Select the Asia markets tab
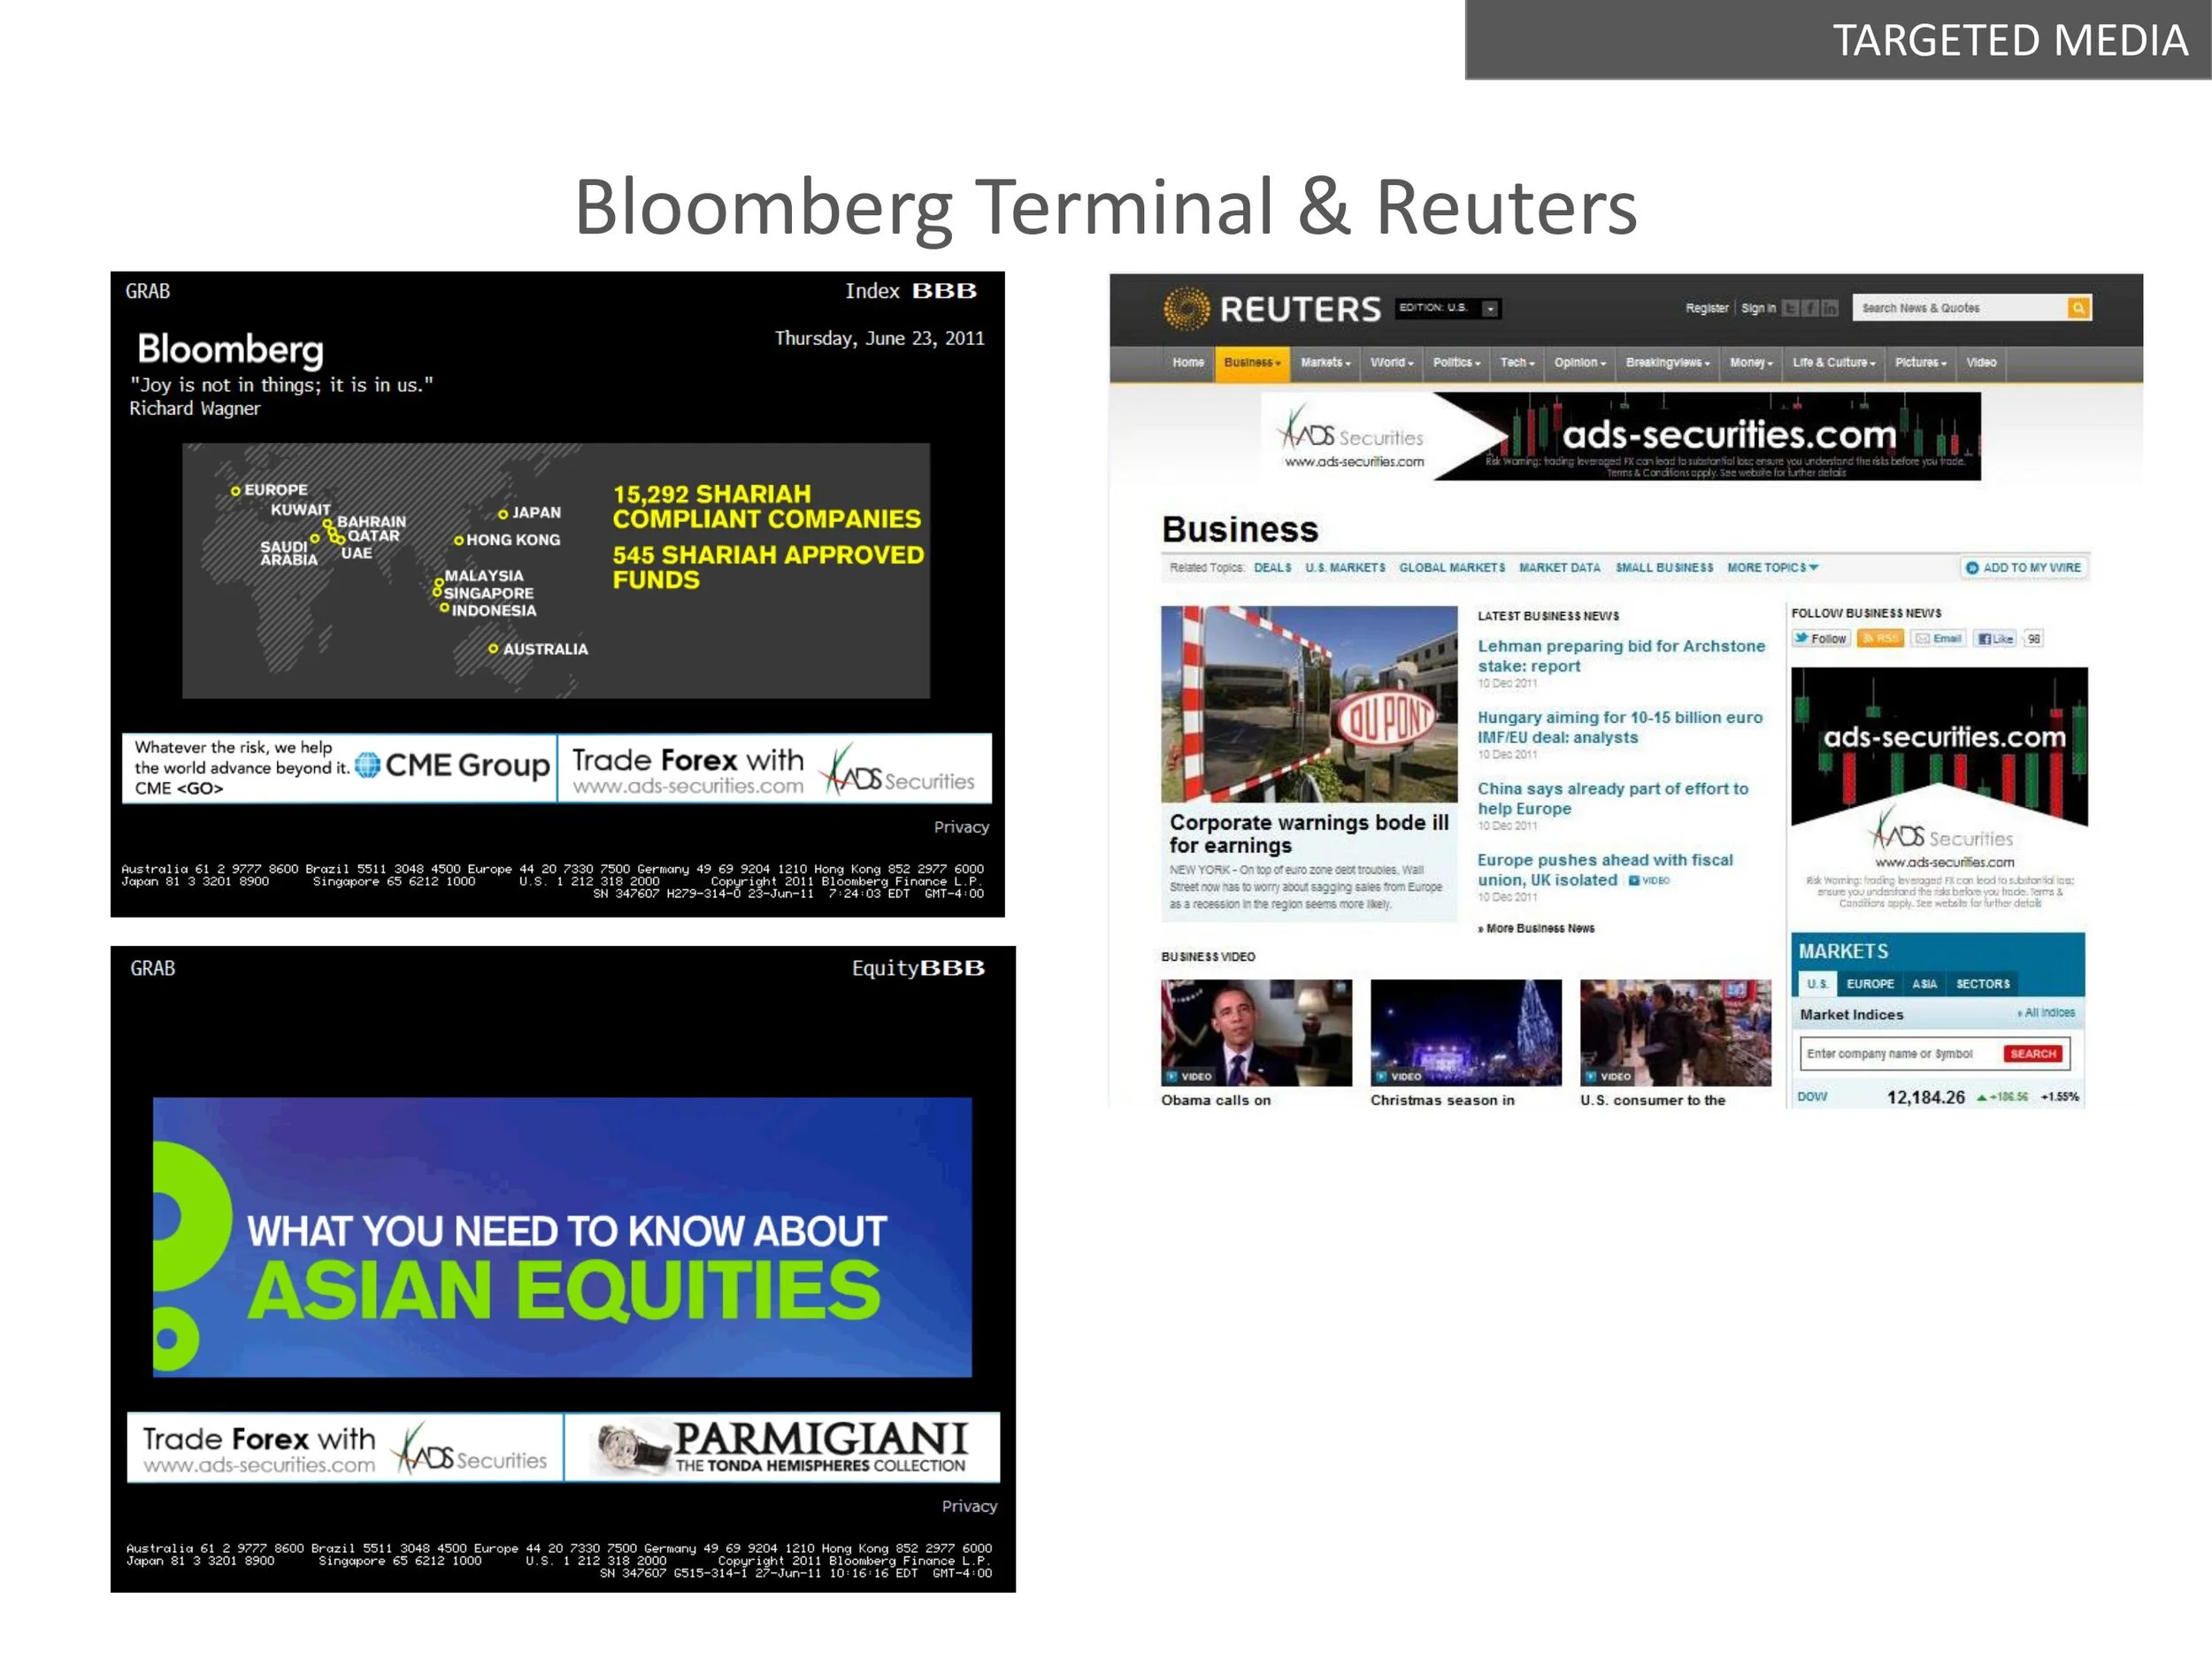The height and width of the screenshot is (1659, 2212). click(x=1925, y=984)
